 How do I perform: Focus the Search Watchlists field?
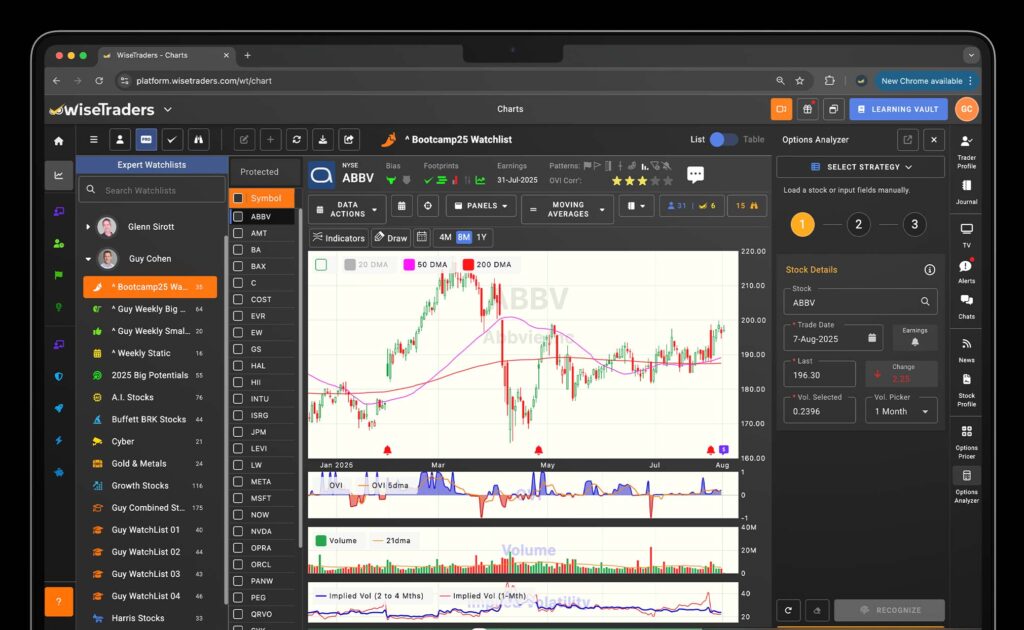point(153,190)
